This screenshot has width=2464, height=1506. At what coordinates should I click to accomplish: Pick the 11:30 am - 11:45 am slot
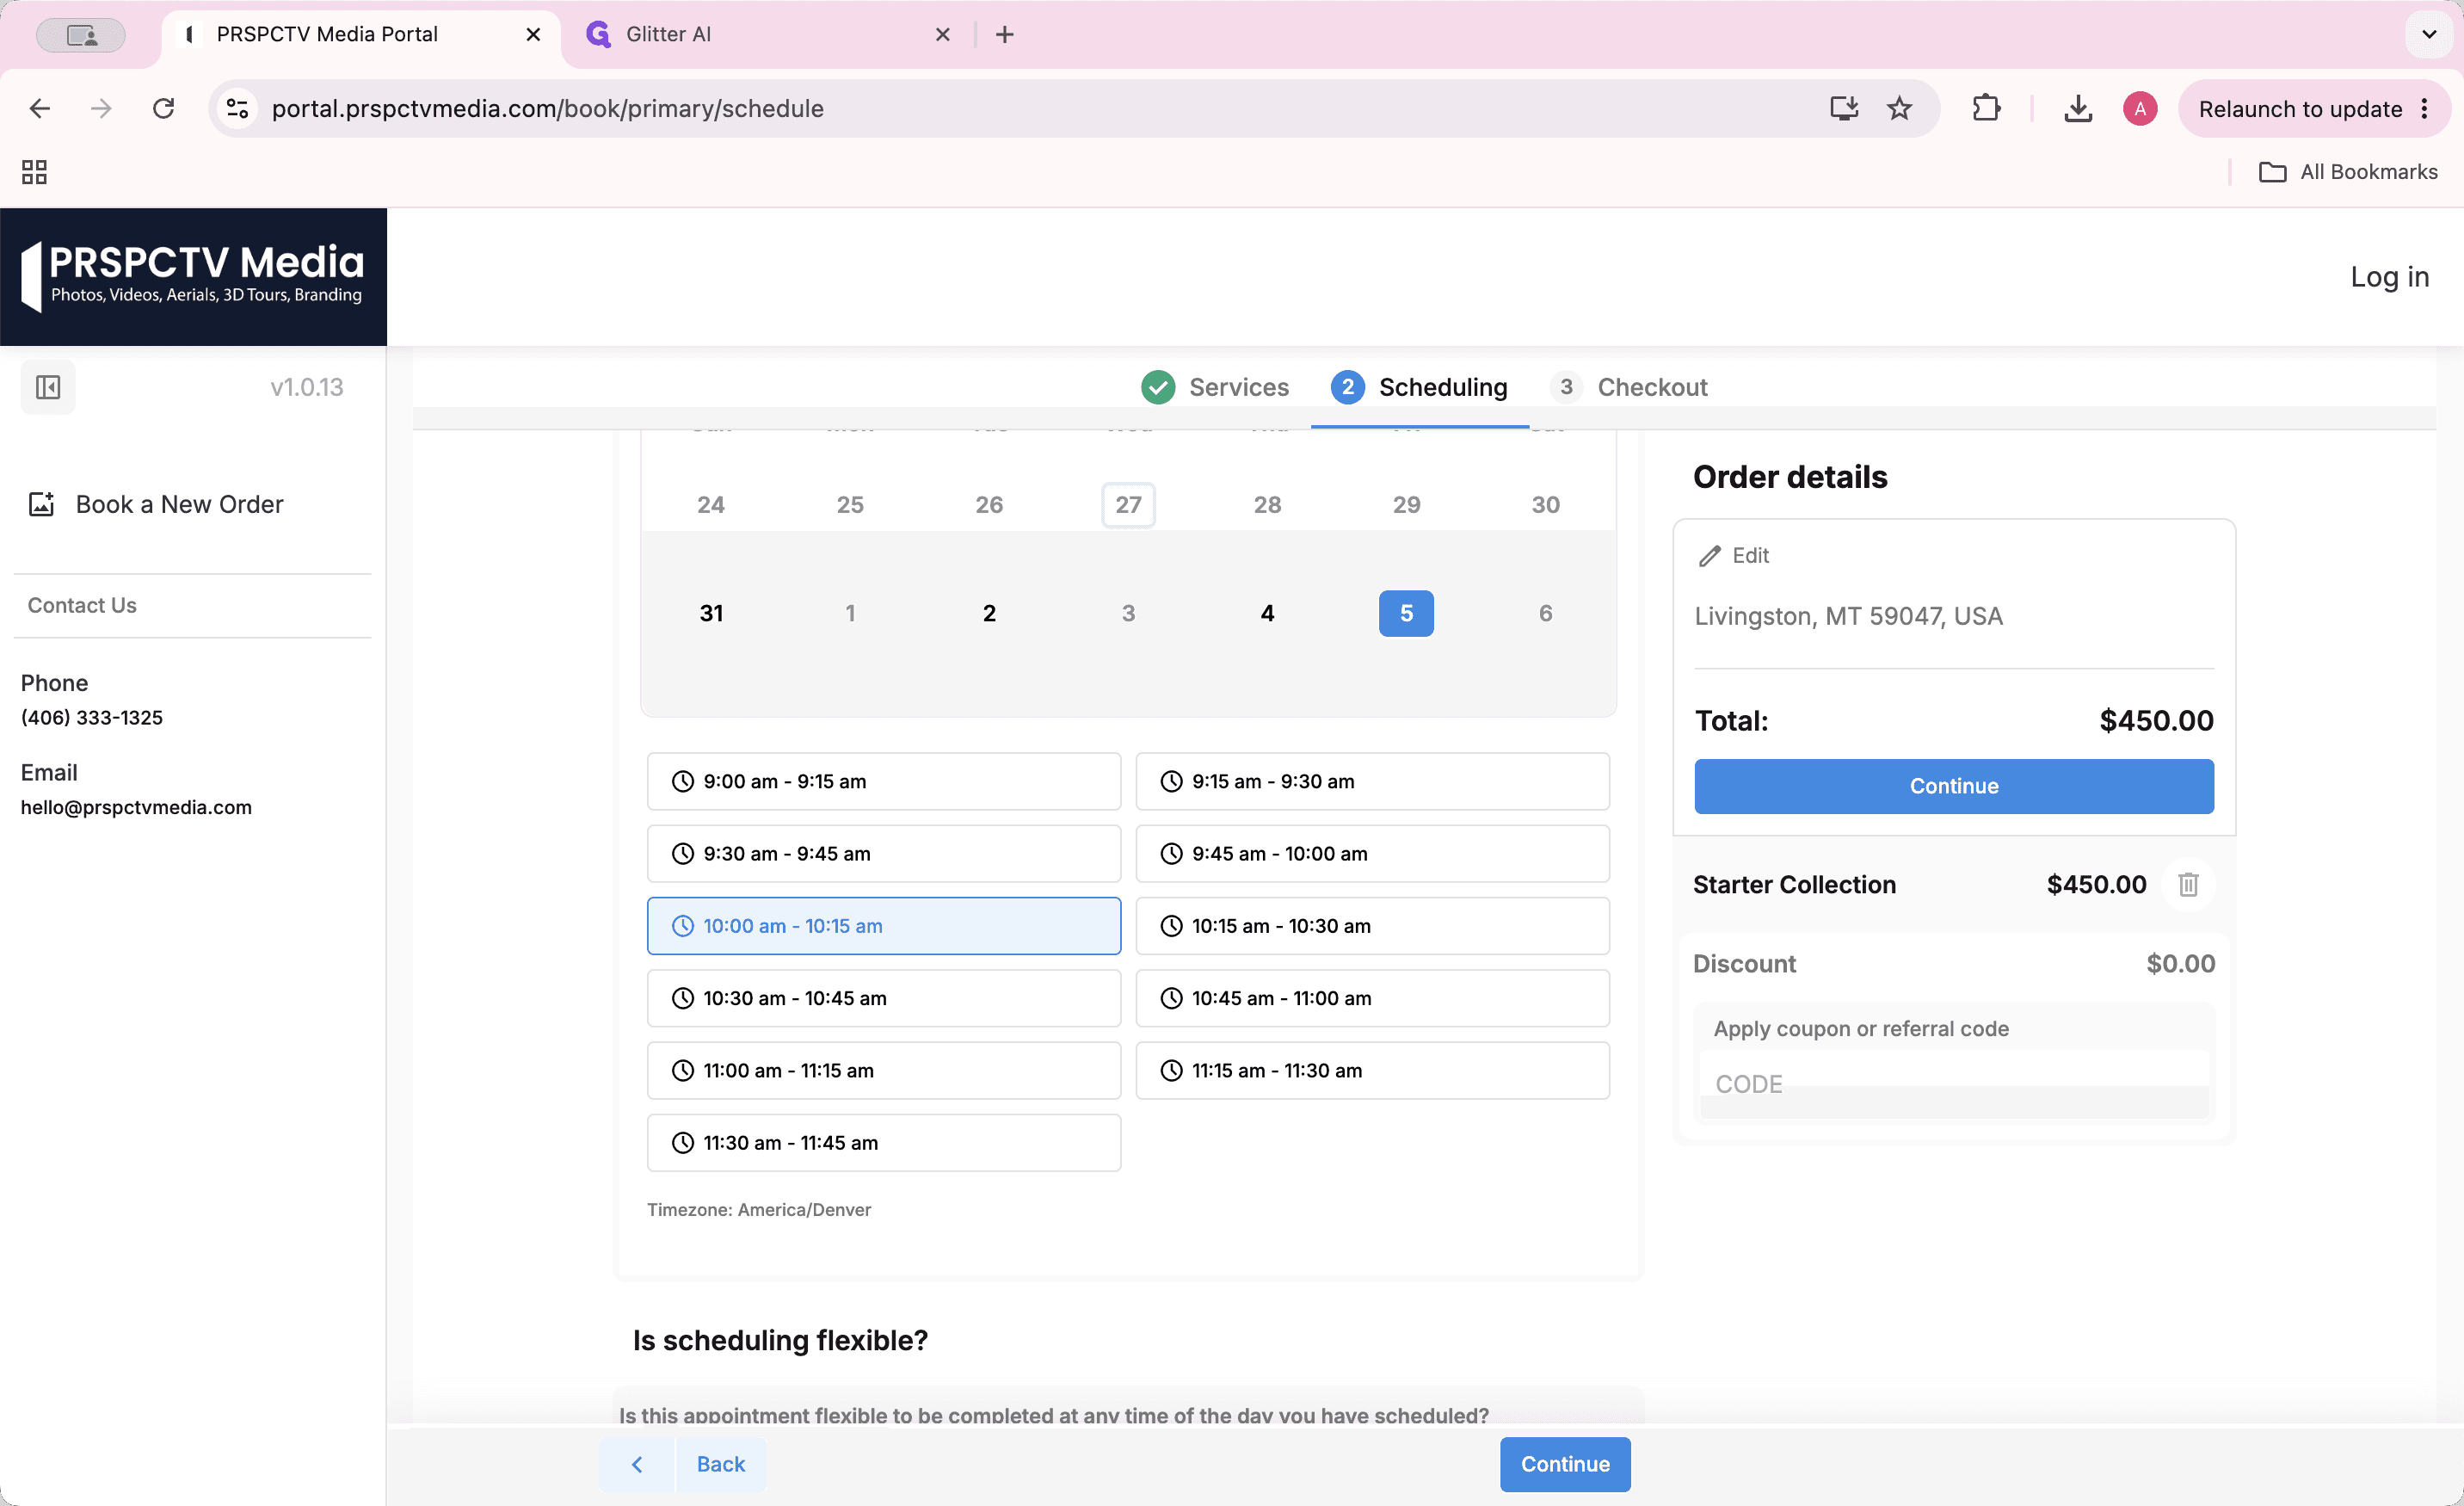coord(884,1143)
